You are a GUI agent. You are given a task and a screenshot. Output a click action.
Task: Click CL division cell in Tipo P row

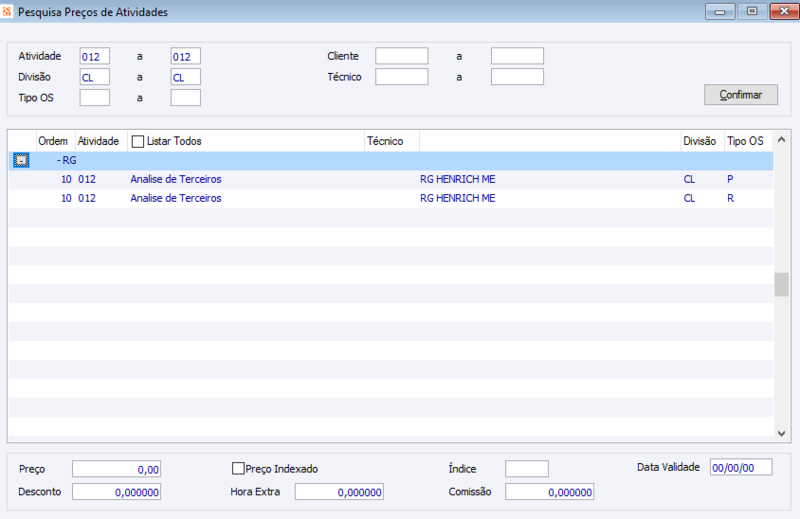pos(689,179)
